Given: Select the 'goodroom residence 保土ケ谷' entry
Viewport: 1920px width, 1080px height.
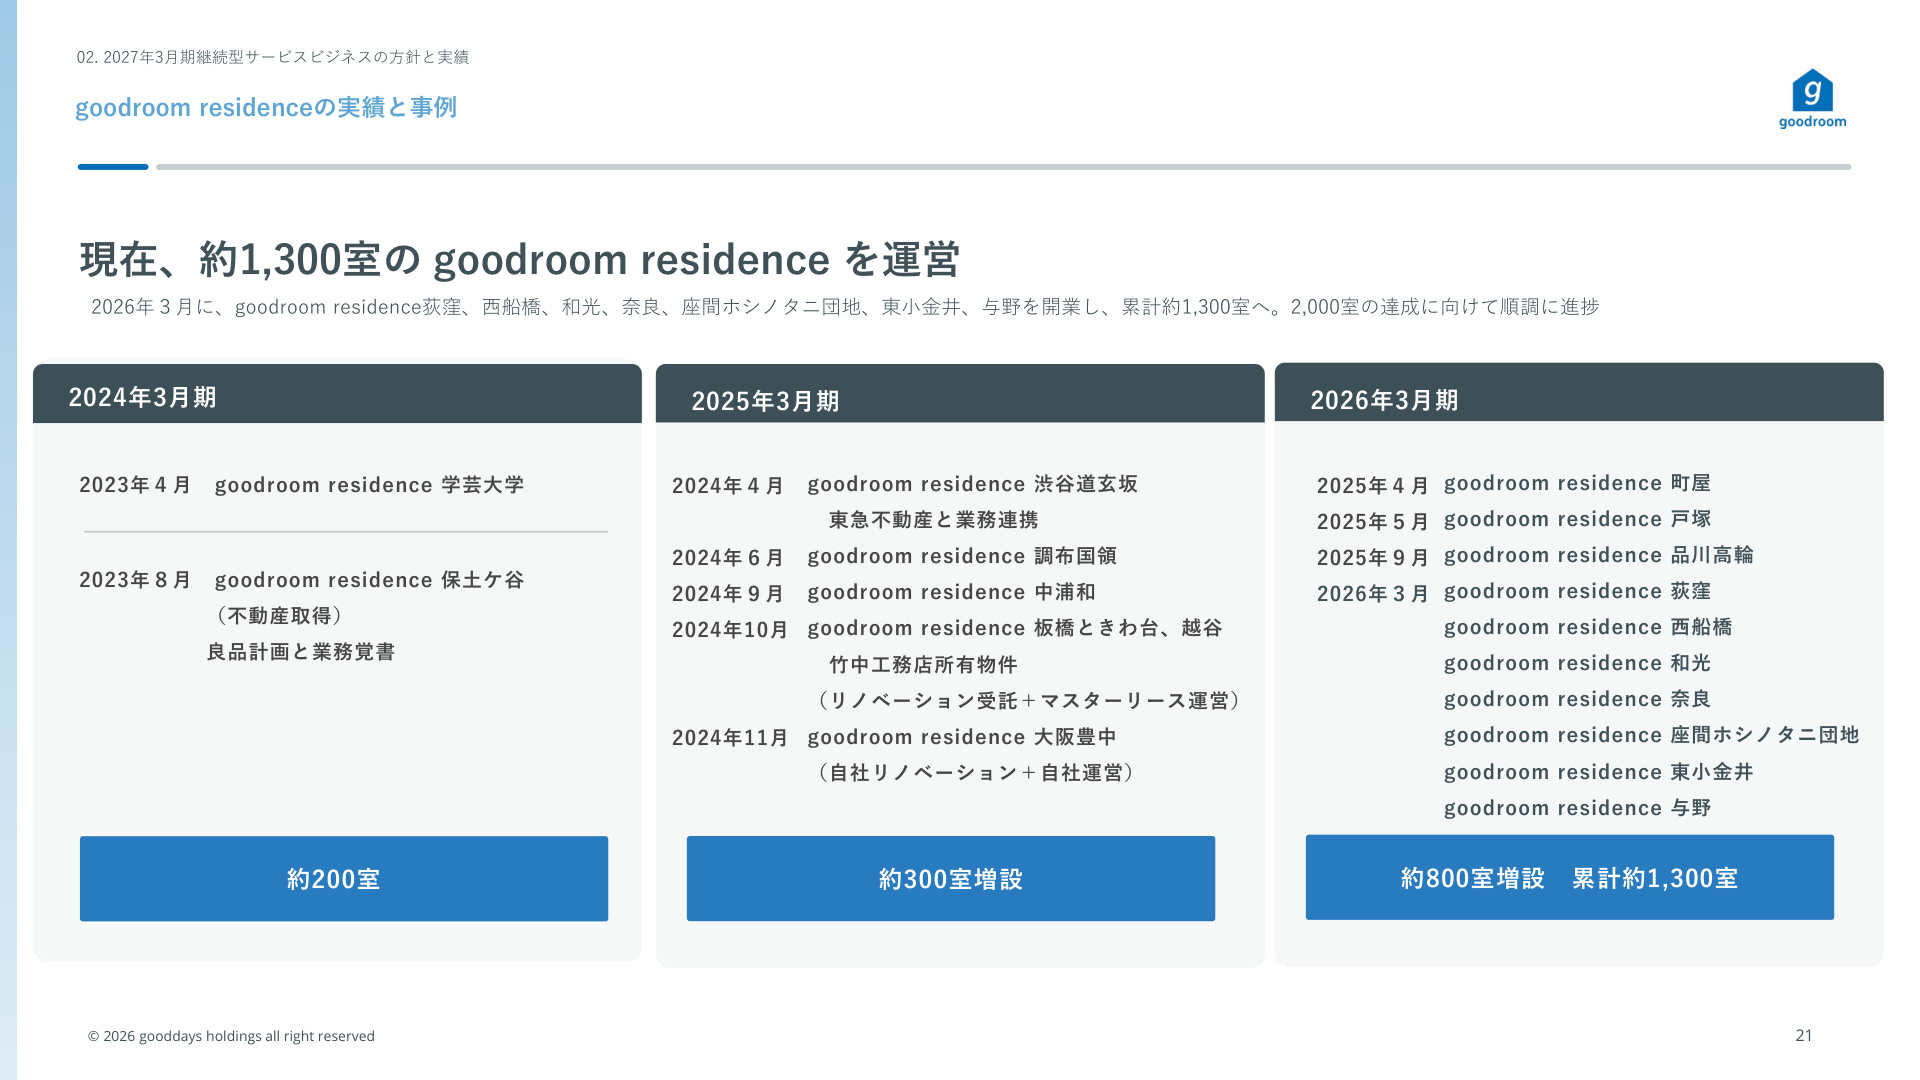Looking at the screenshot, I should [x=370, y=580].
